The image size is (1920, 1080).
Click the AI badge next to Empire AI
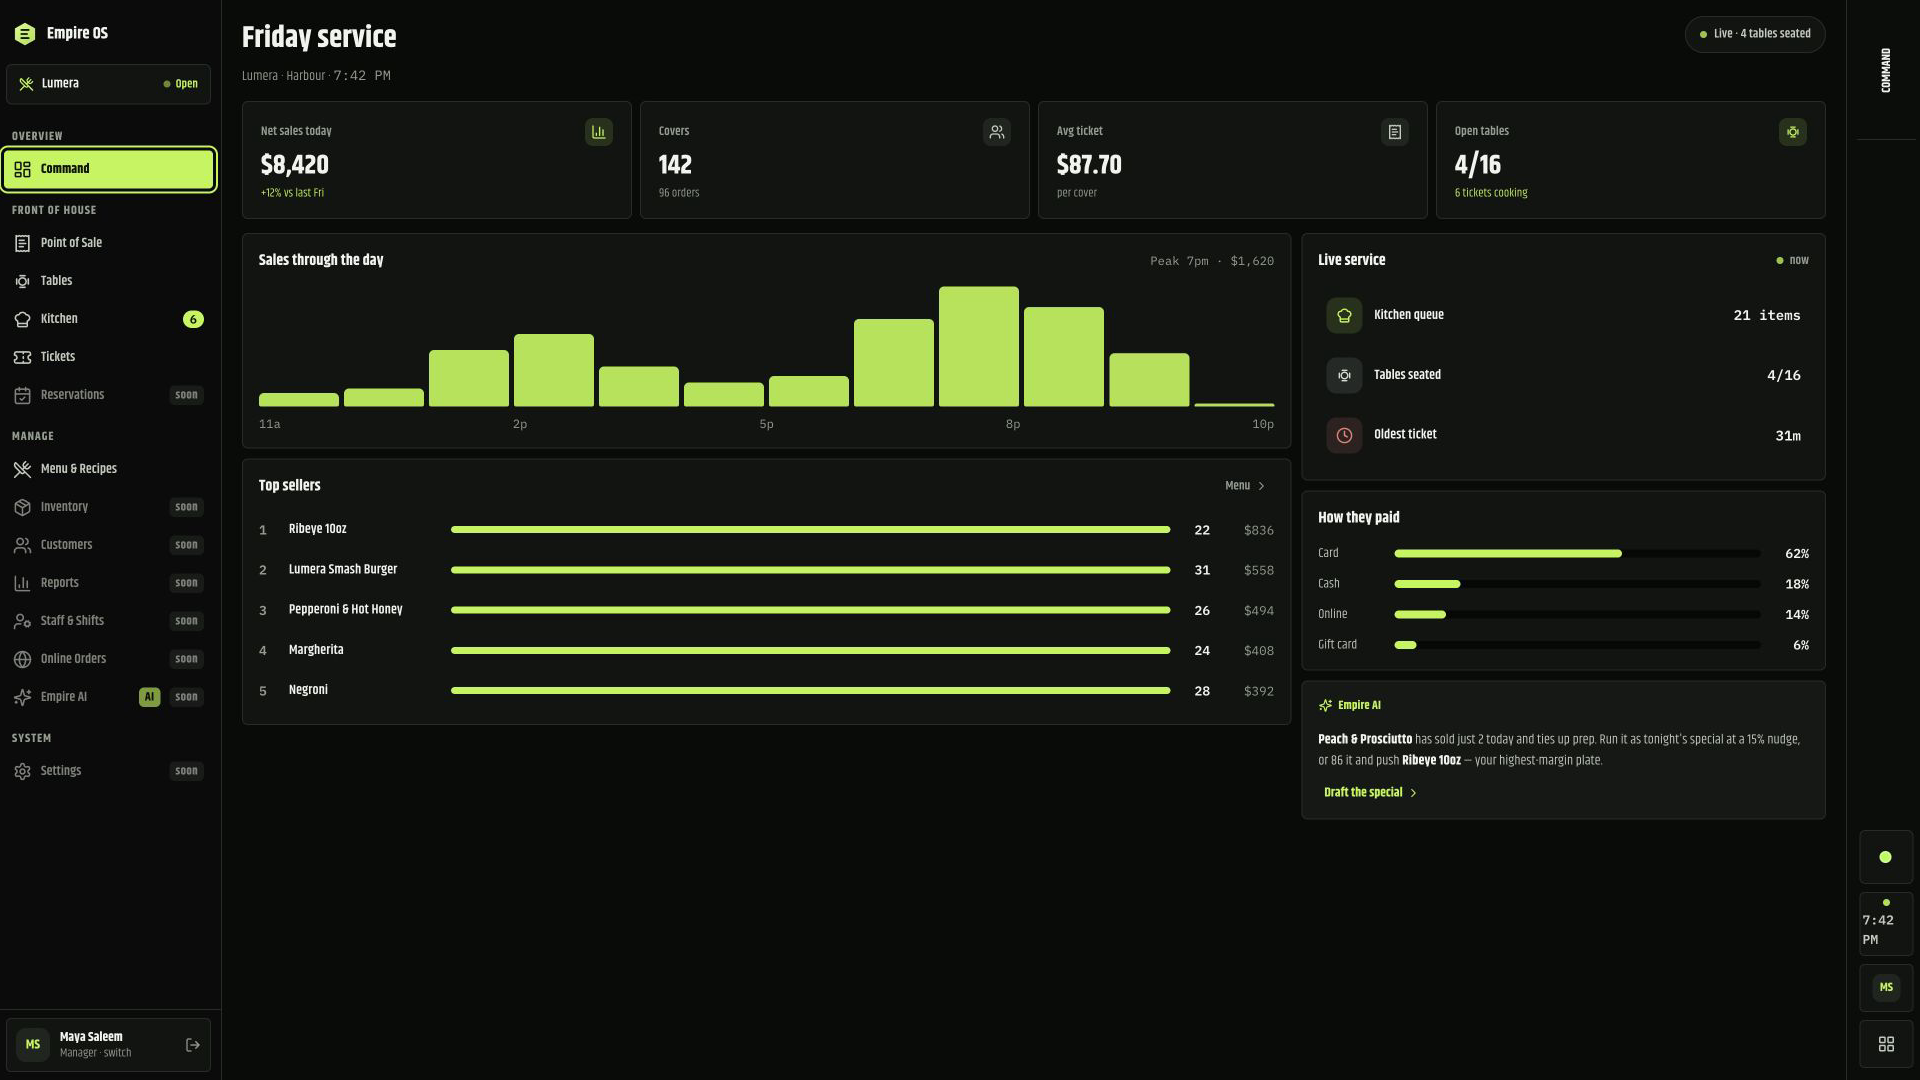[149, 697]
